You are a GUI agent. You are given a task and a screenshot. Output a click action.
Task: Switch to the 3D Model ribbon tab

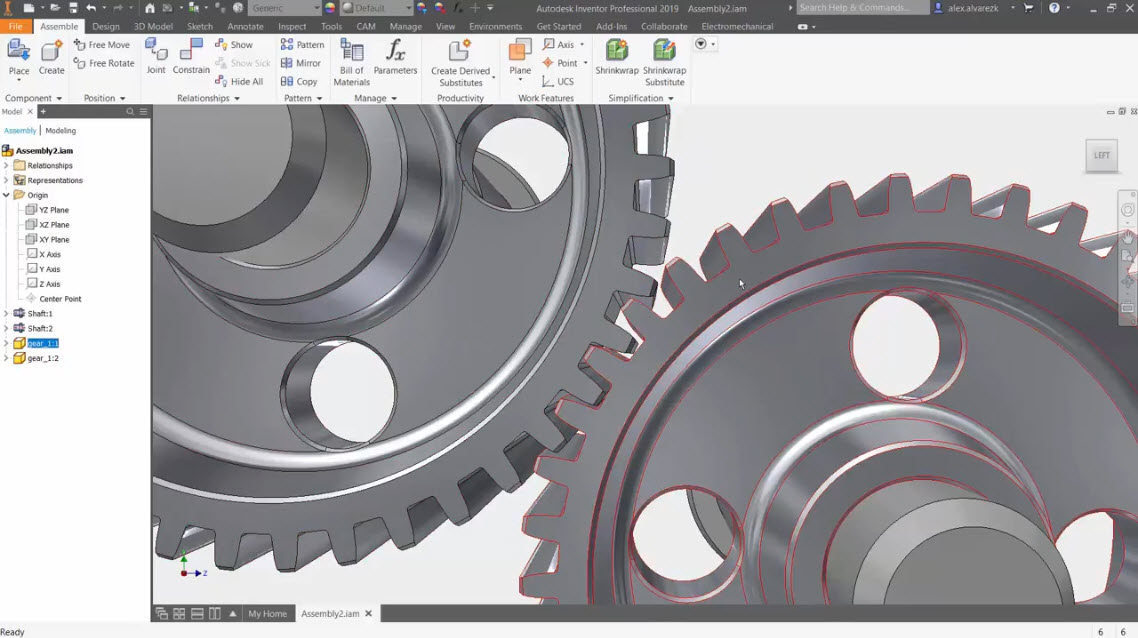click(x=152, y=26)
